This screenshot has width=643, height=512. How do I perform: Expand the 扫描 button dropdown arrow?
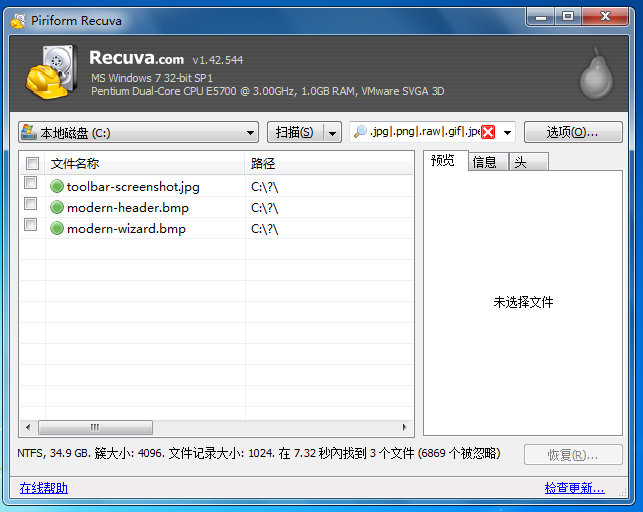click(x=332, y=132)
